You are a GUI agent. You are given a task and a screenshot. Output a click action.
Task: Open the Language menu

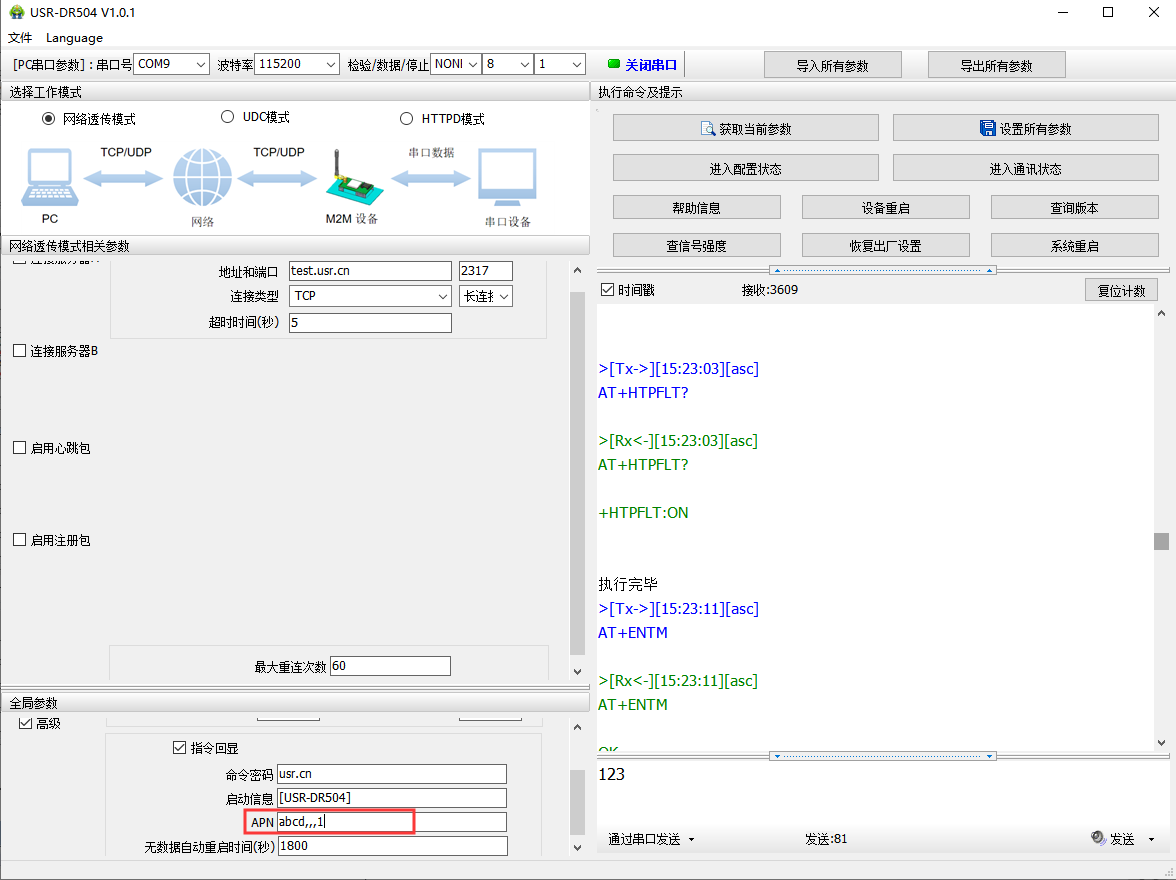pos(74,38)
